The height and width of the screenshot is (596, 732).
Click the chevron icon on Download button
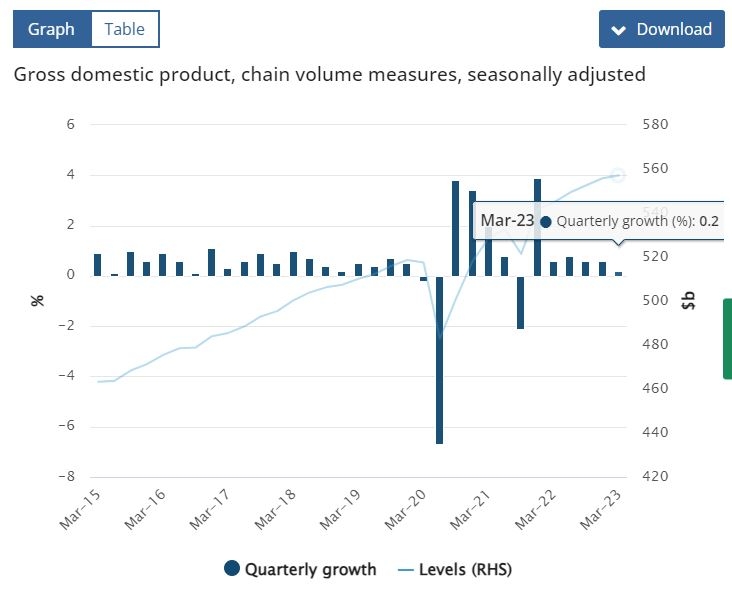[x=619, y=30]
